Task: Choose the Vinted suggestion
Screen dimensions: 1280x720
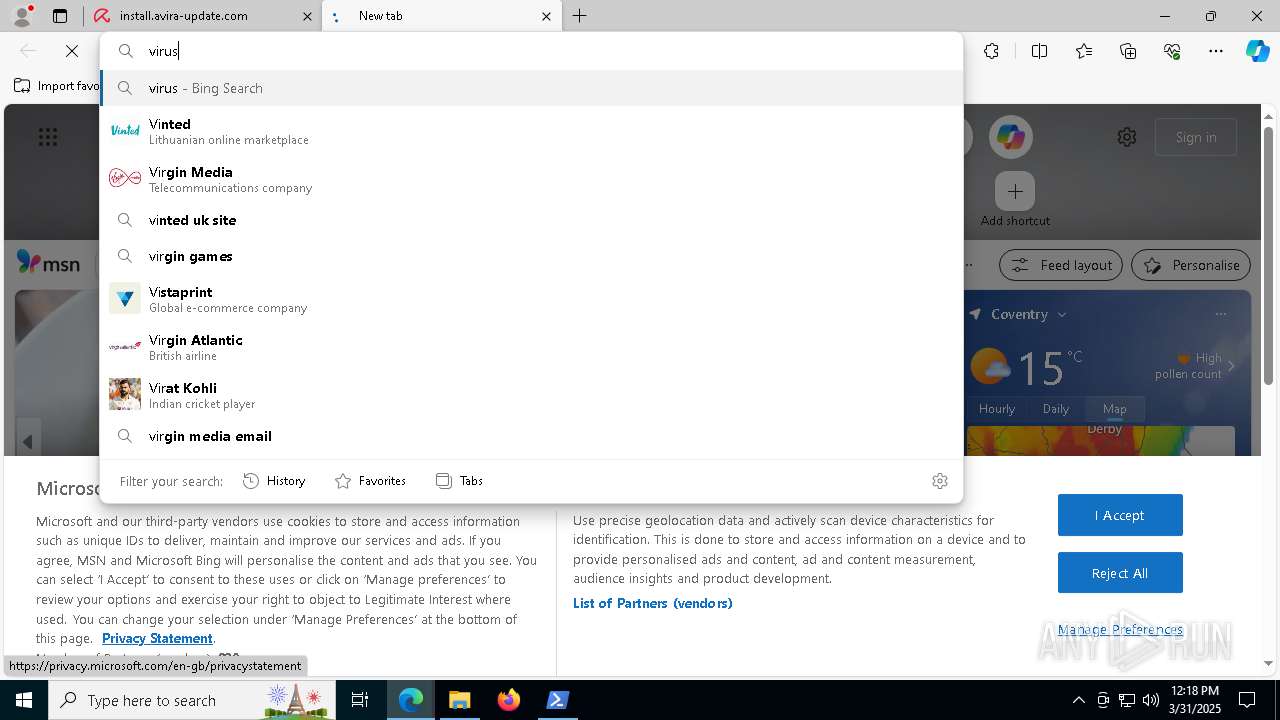Action: [x=531, y=131]
